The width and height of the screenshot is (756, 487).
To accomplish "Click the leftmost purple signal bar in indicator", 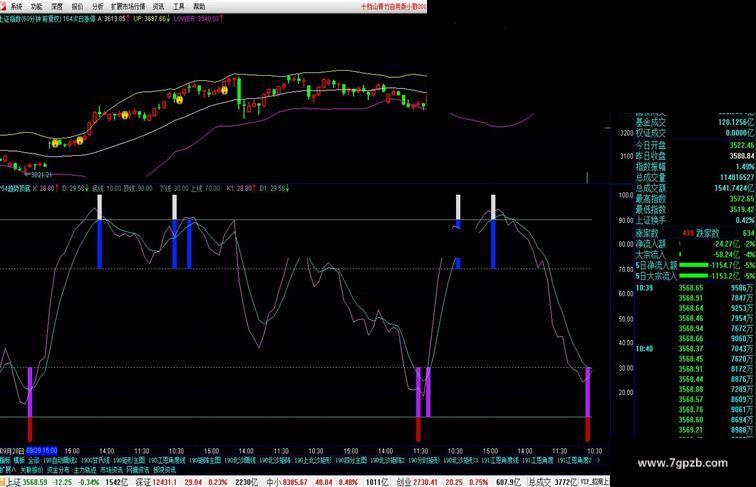I will (x=30, y=392).
